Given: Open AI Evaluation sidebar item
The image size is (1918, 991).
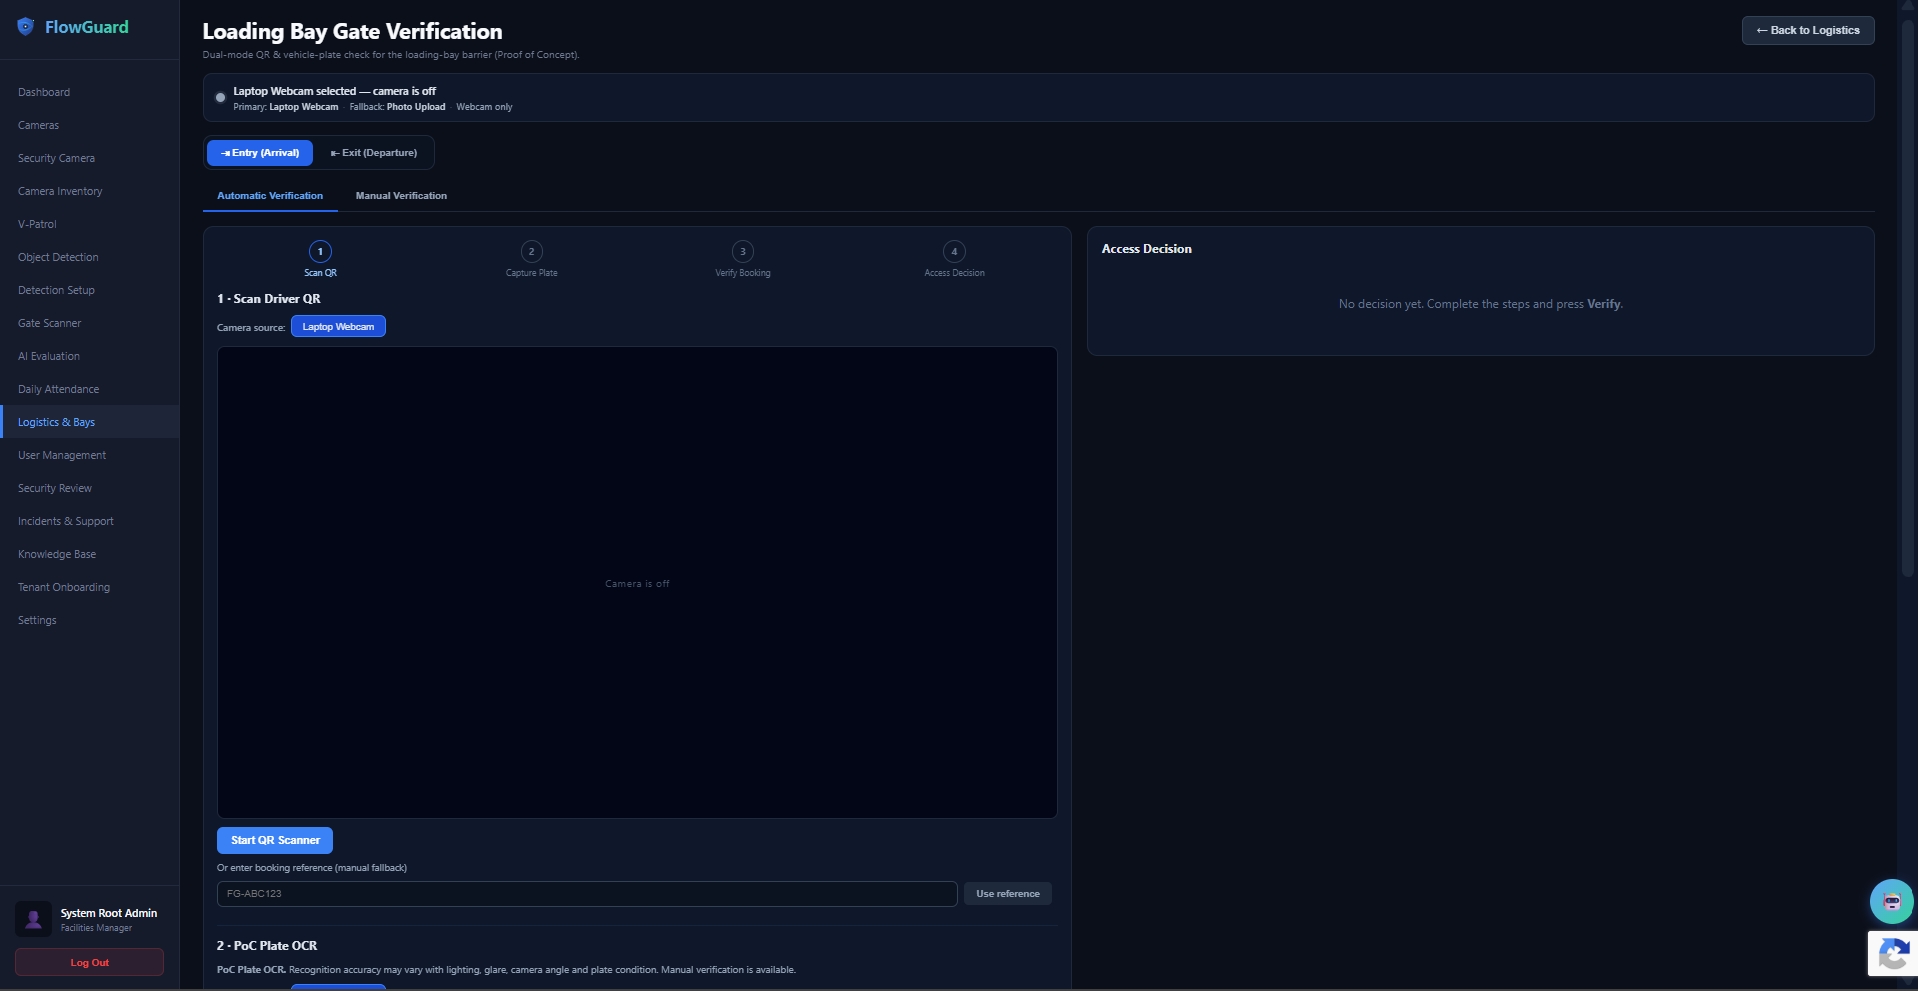Looking at the screenshot, I should pos(90,356).
